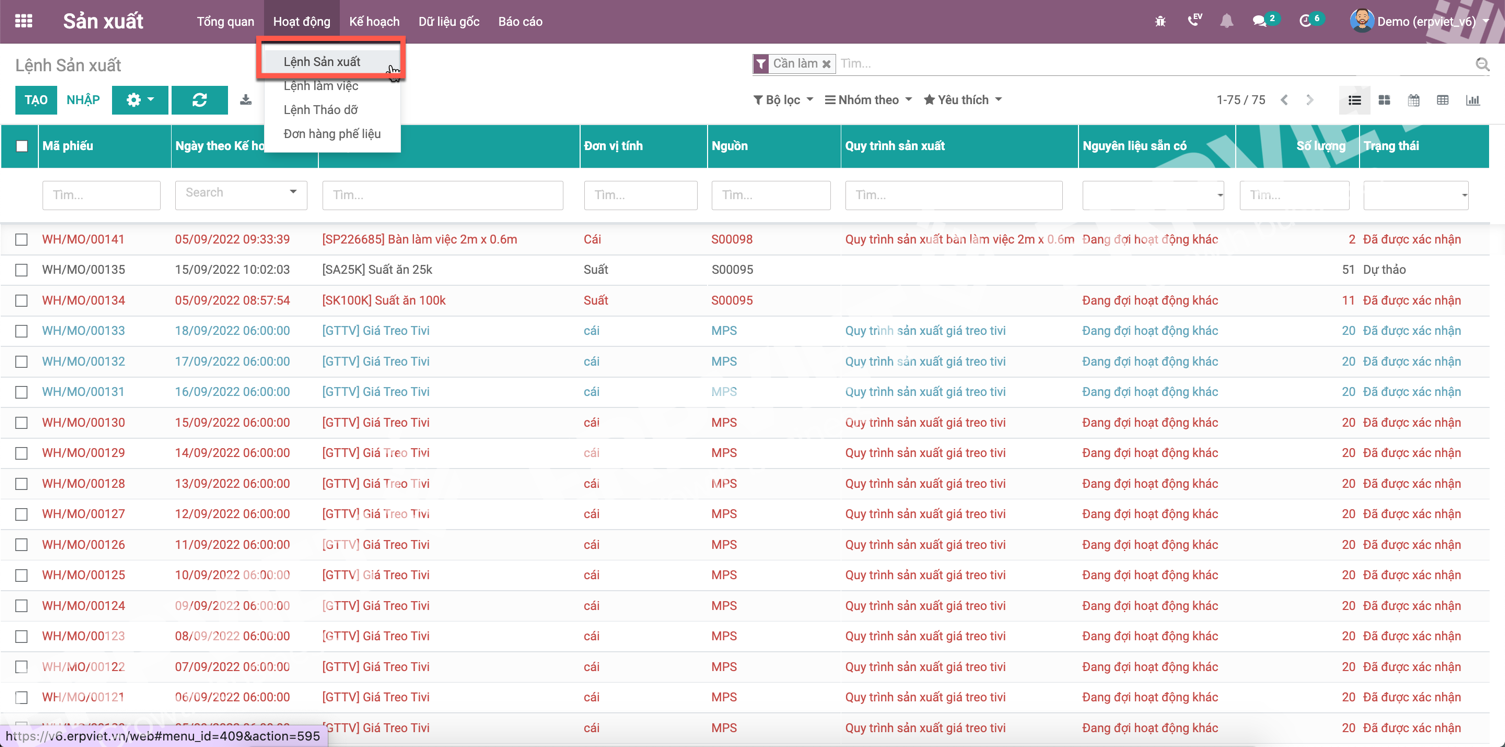Viewport: 1505px width, 747px height.
Task: Expand the gear actions dropdown
Action: [140, 99]
